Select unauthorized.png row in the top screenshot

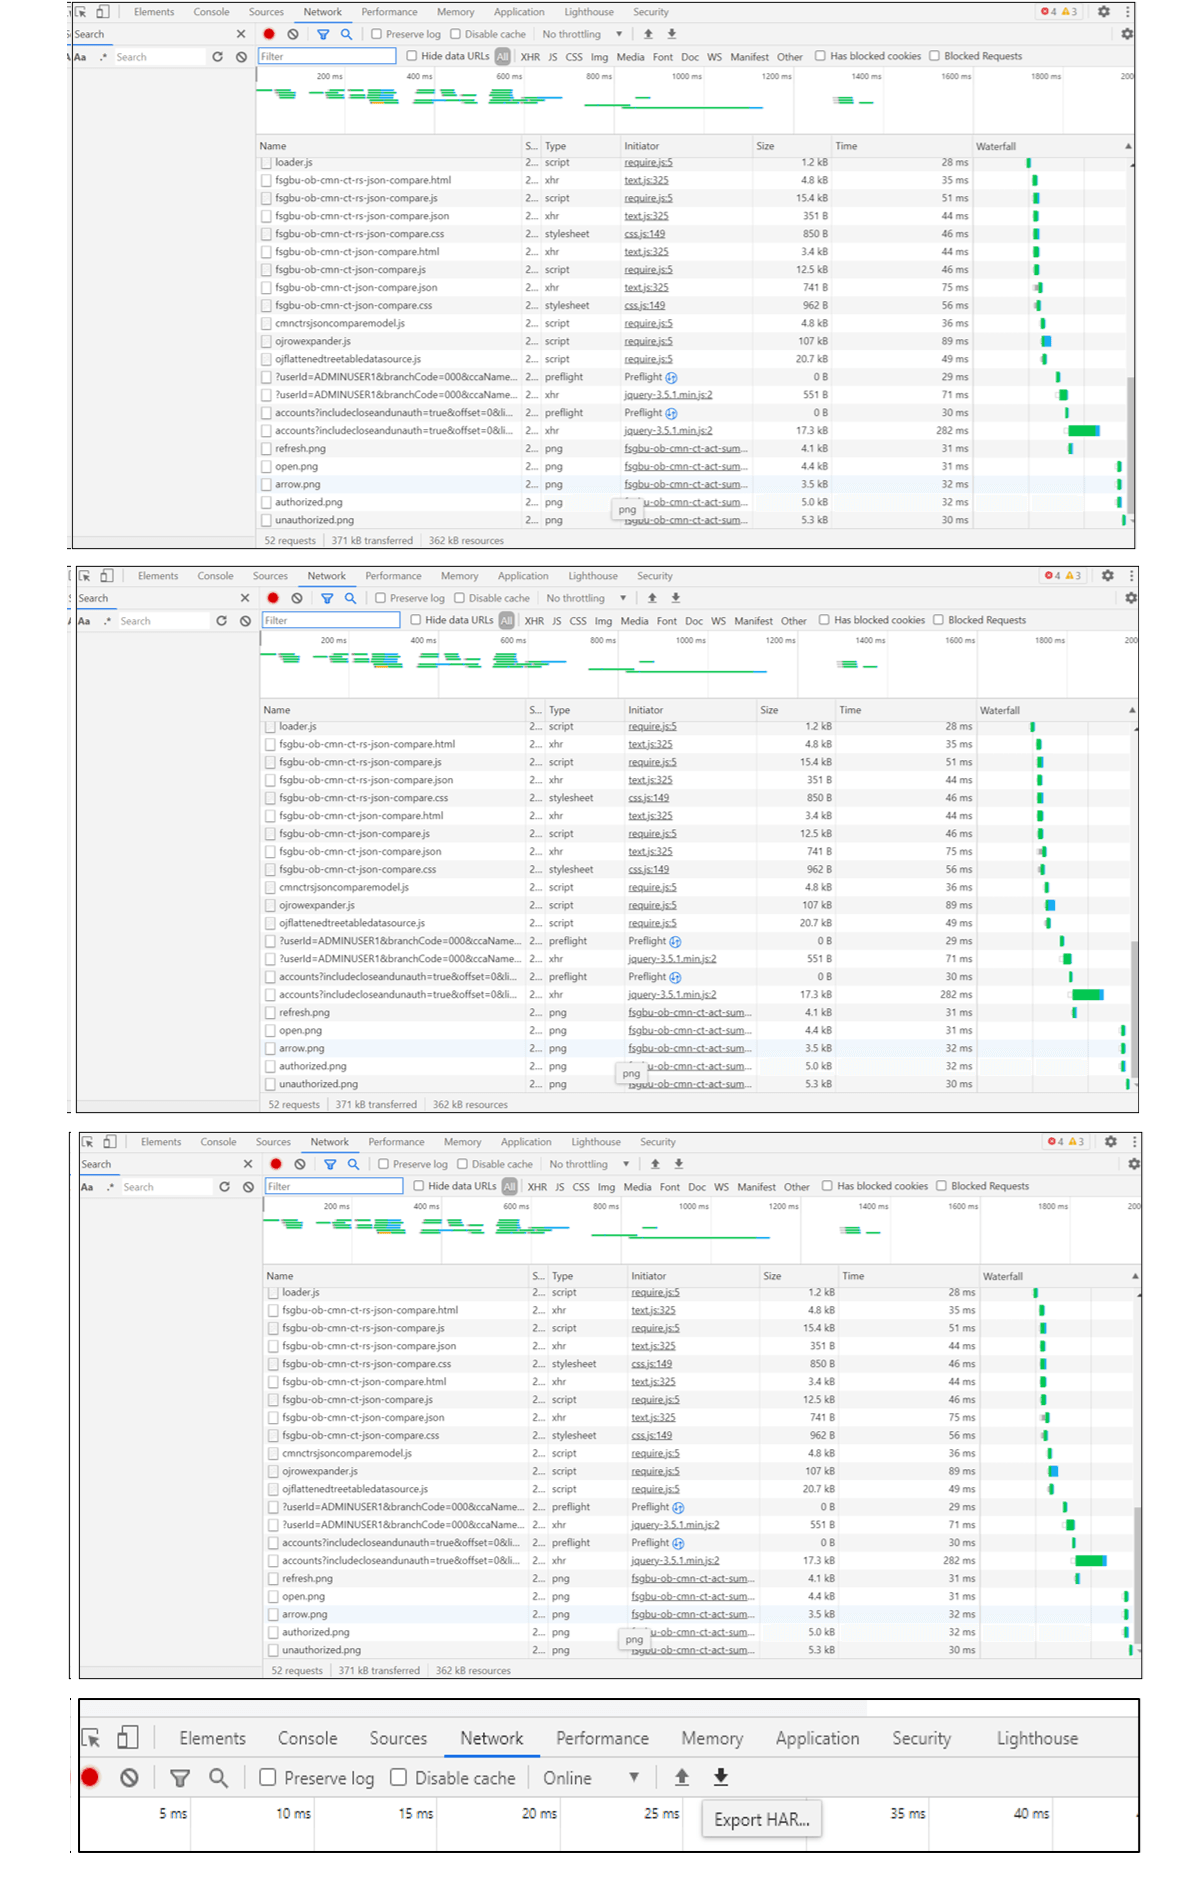(x=693, y=520)
